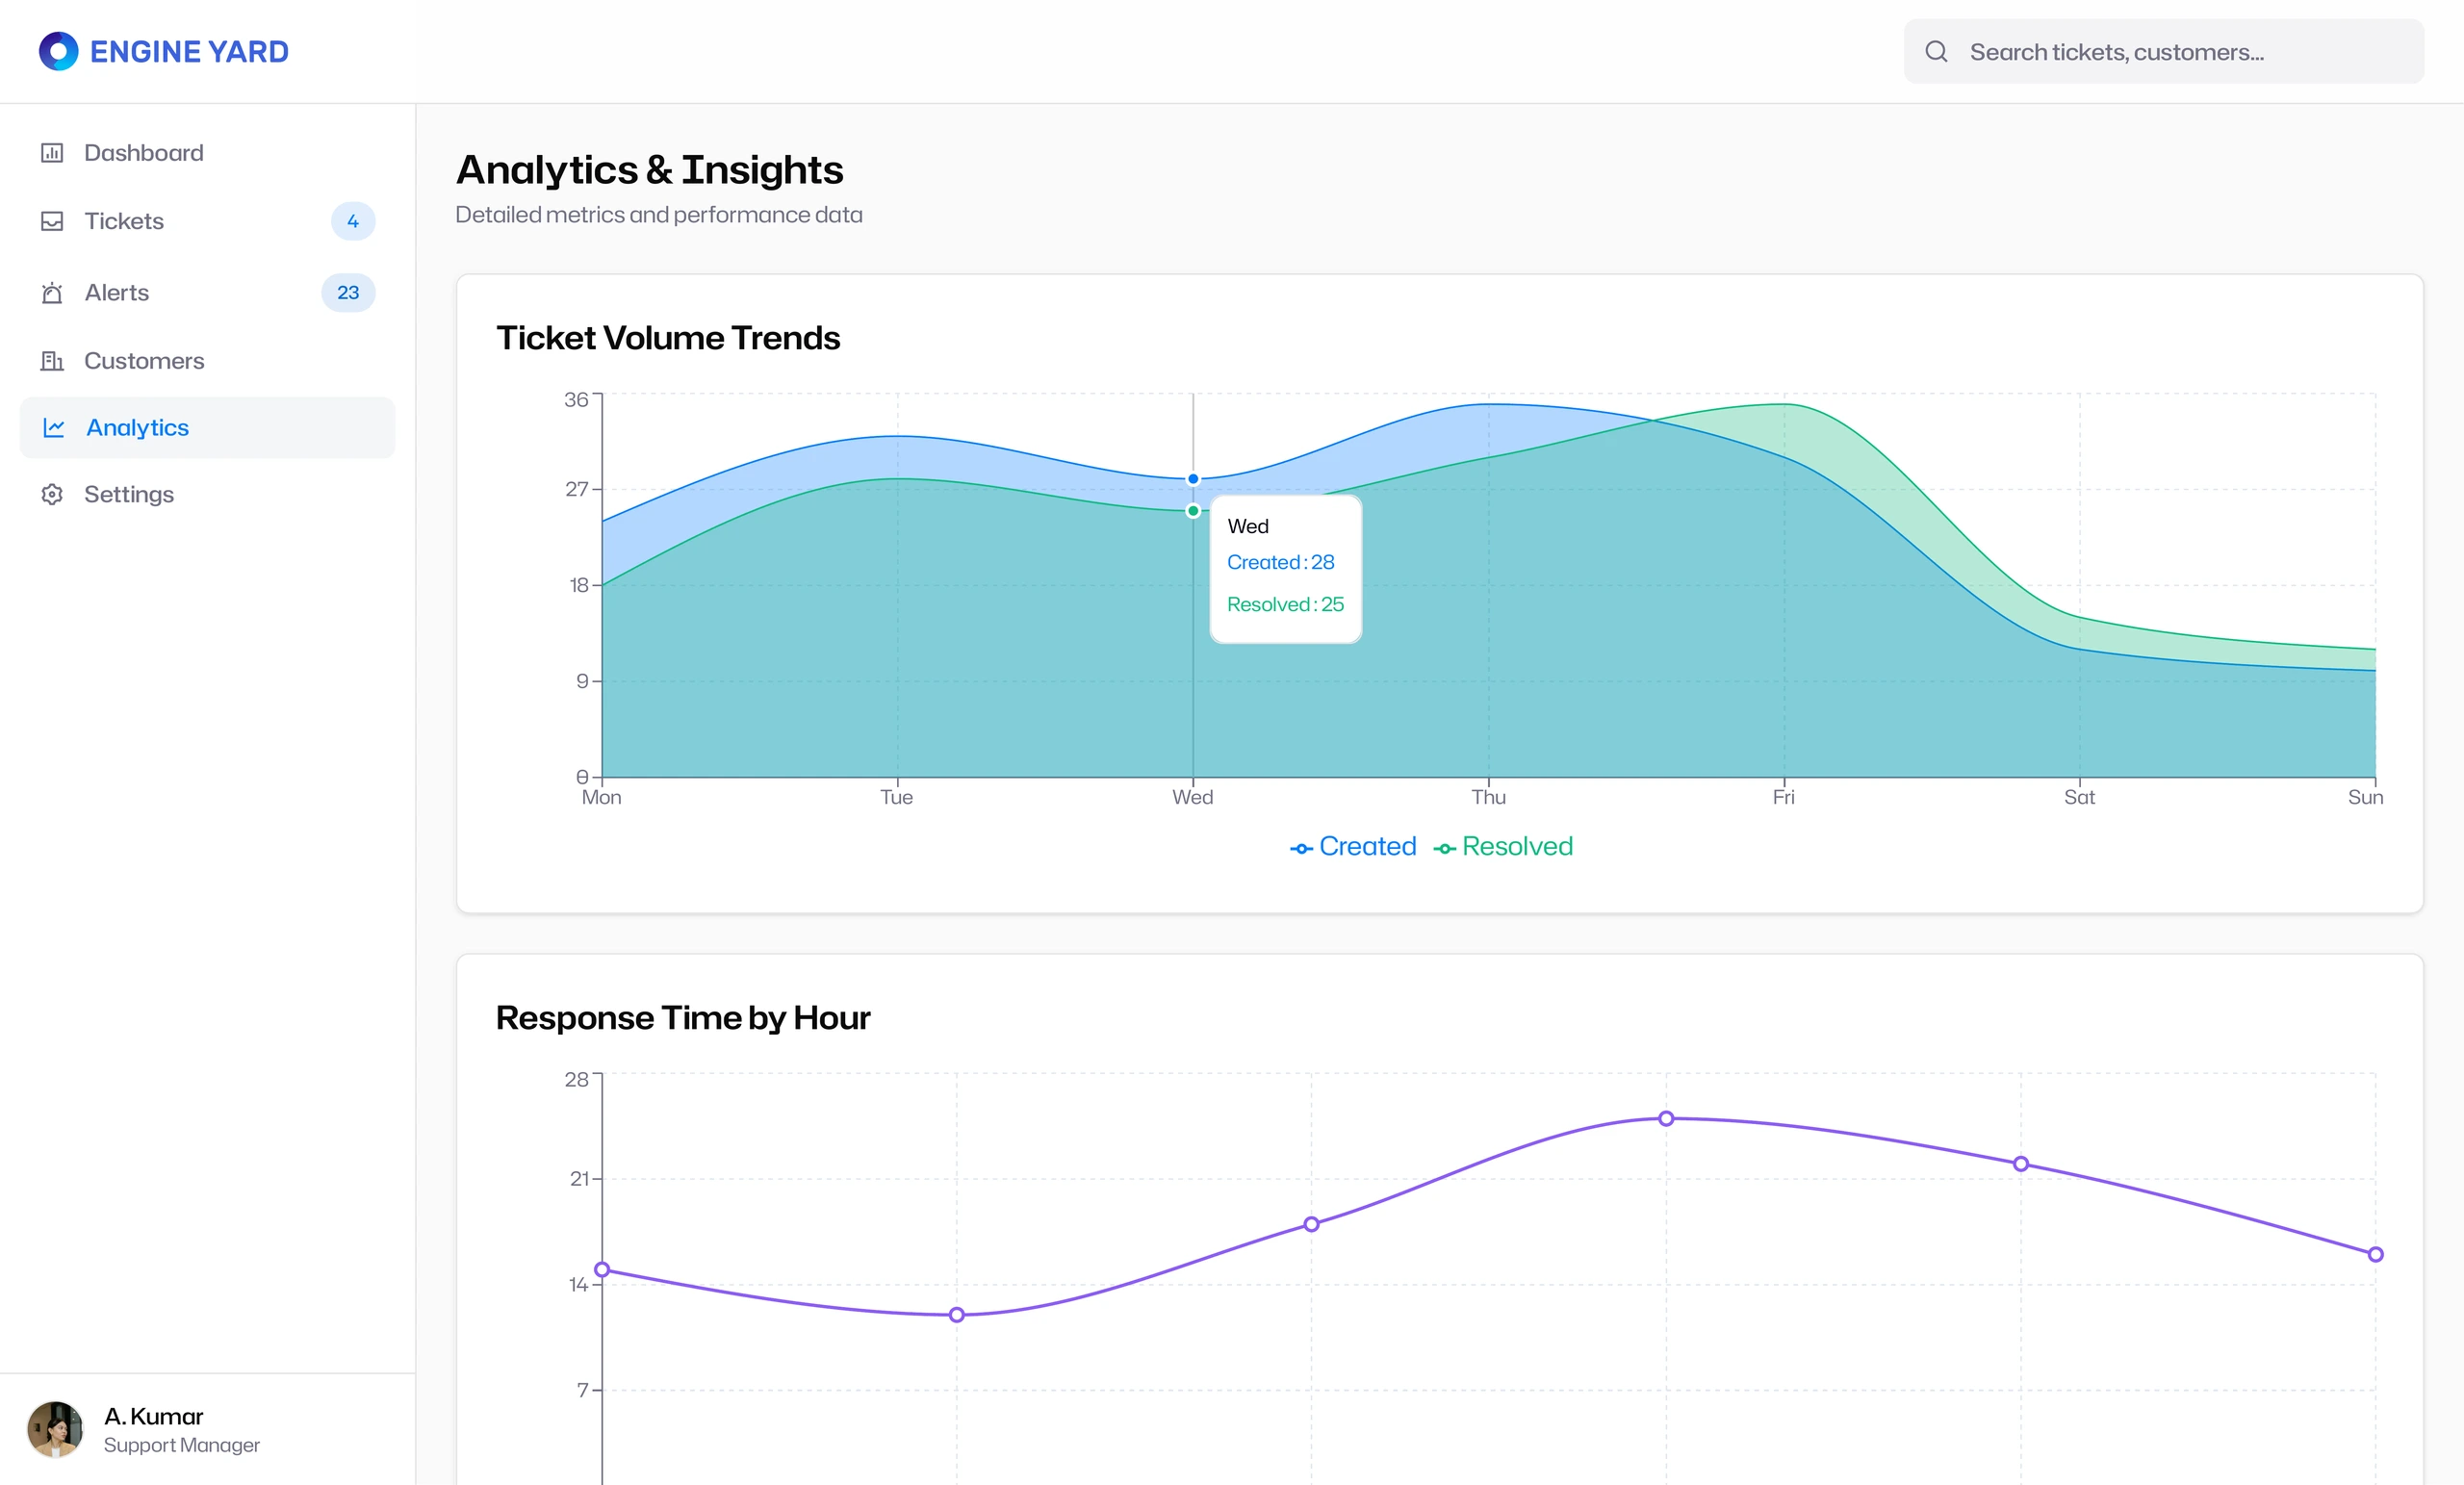Open A. Kumar's profile avatar
Screen dimensions: 2464x1485
coord(55,1429)
